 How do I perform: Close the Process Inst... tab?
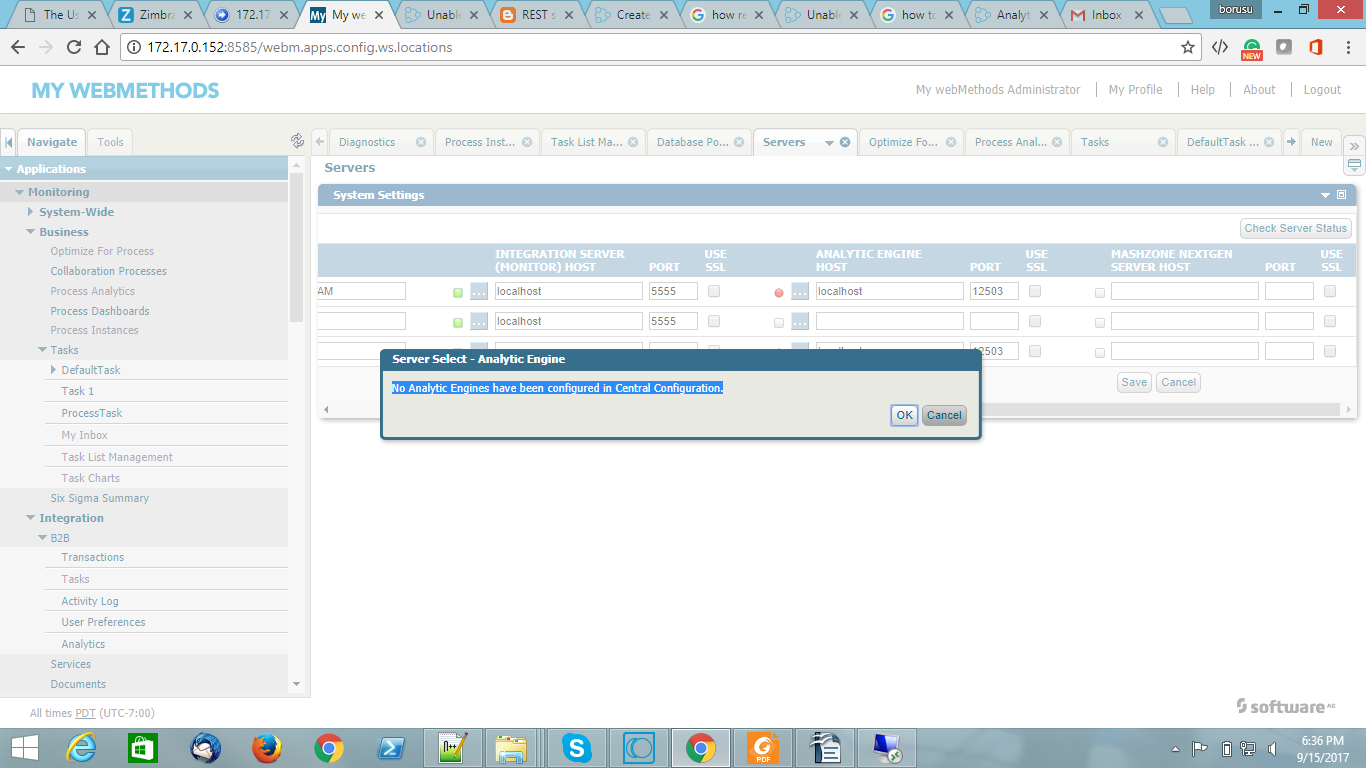pyautogui.click(x=527, y=142)
